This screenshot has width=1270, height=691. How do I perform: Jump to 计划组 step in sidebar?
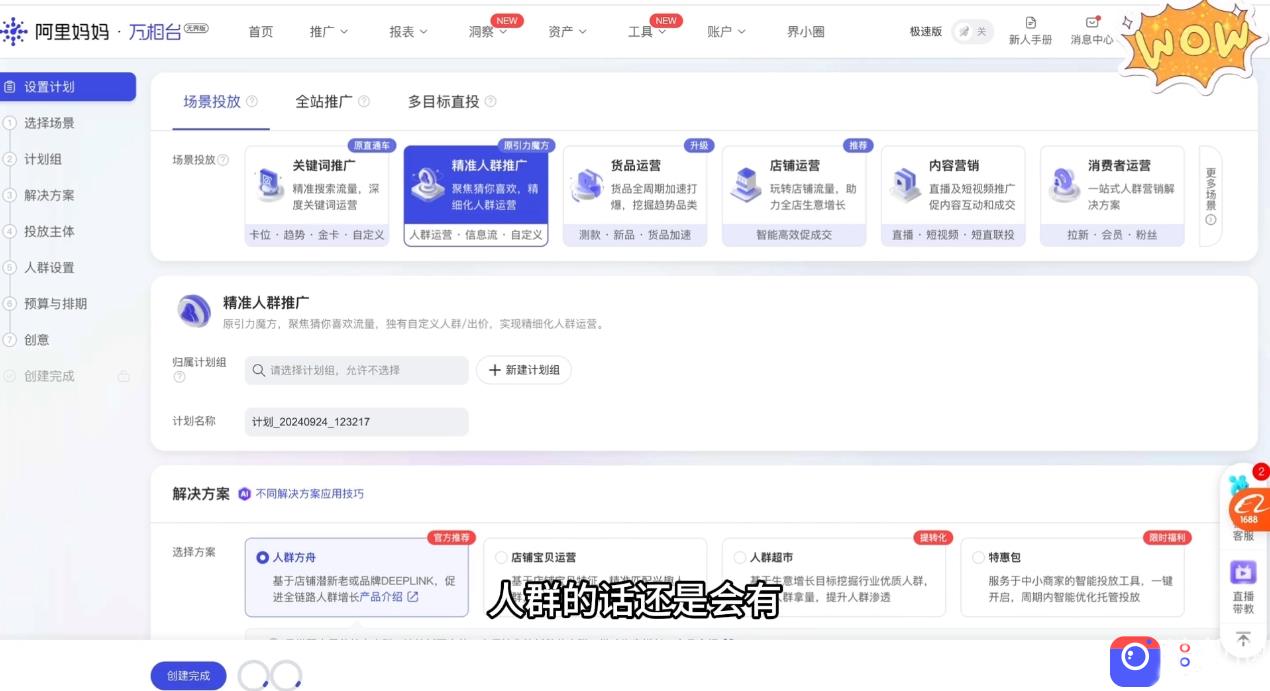point(43,160)
